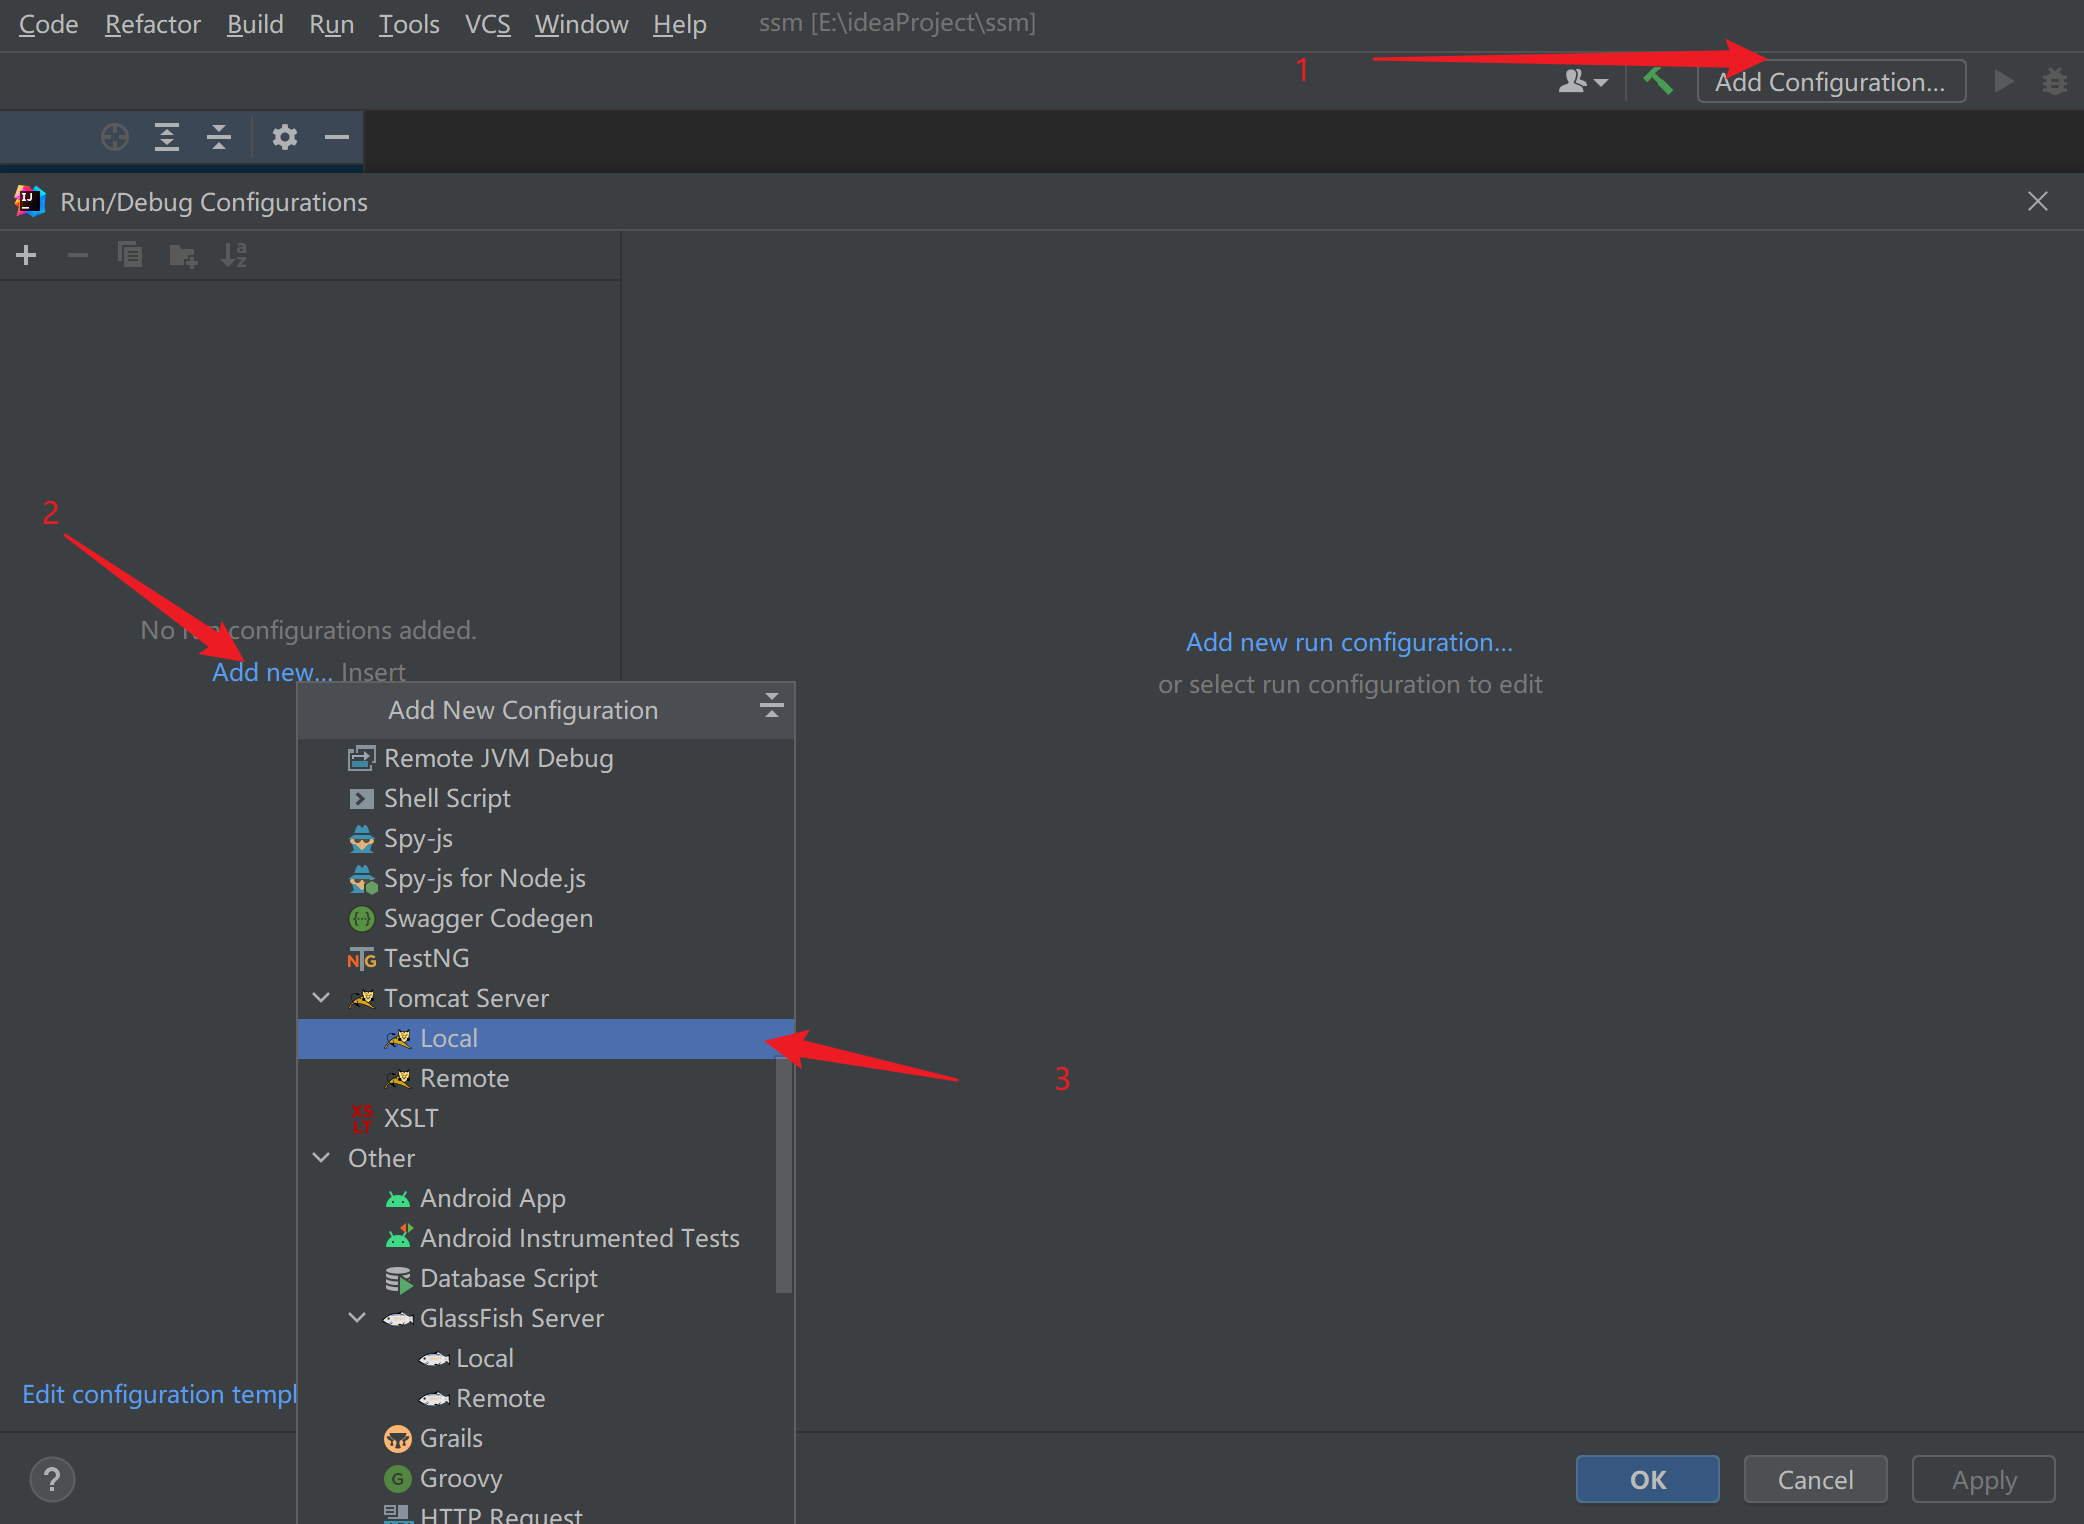Click Add new run configuration link
Viewport: 2084px width, 1524px height.
(1349, 643)
